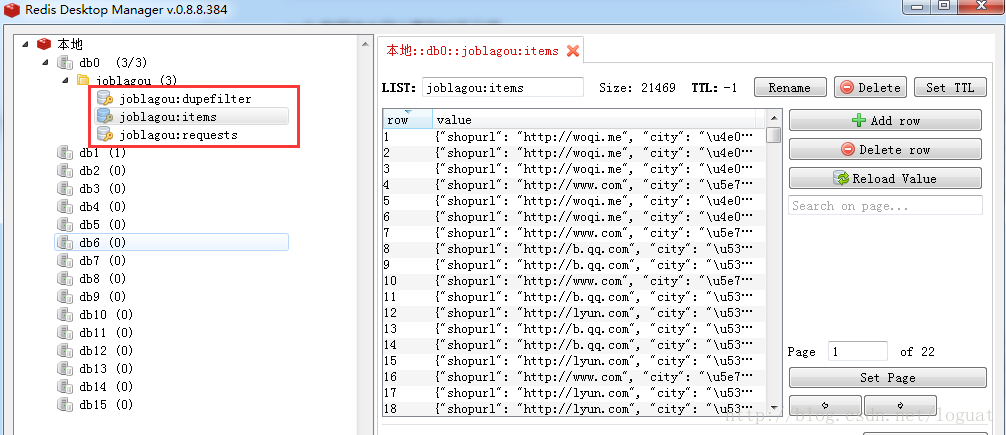Viewport: 1006px width, 435px height.
Task: Click the Redis Desktop Manager title icon
Action: [x=12, y=10]
